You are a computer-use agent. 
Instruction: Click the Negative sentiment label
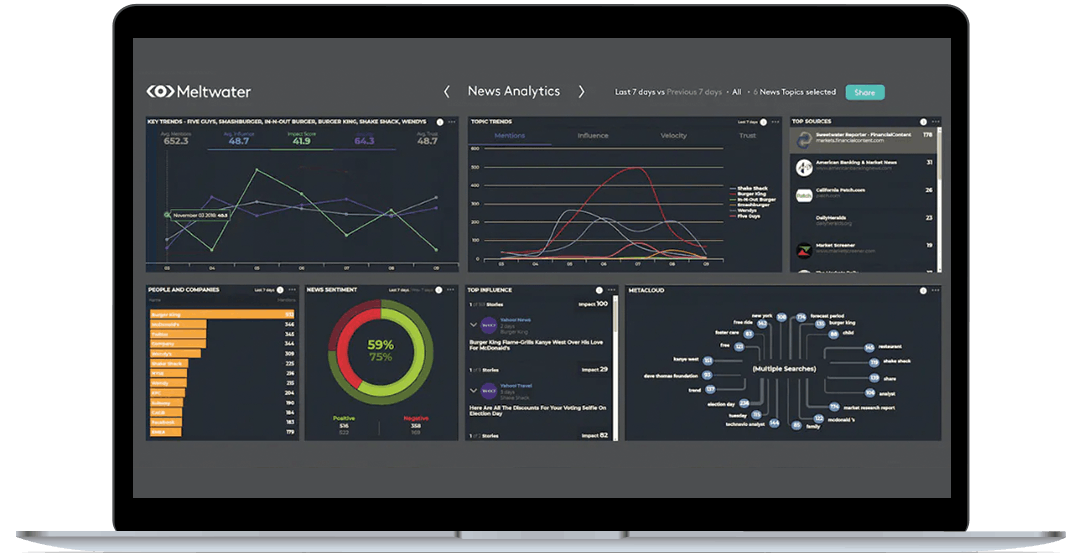pyautogui.click(x=415, y=418)
